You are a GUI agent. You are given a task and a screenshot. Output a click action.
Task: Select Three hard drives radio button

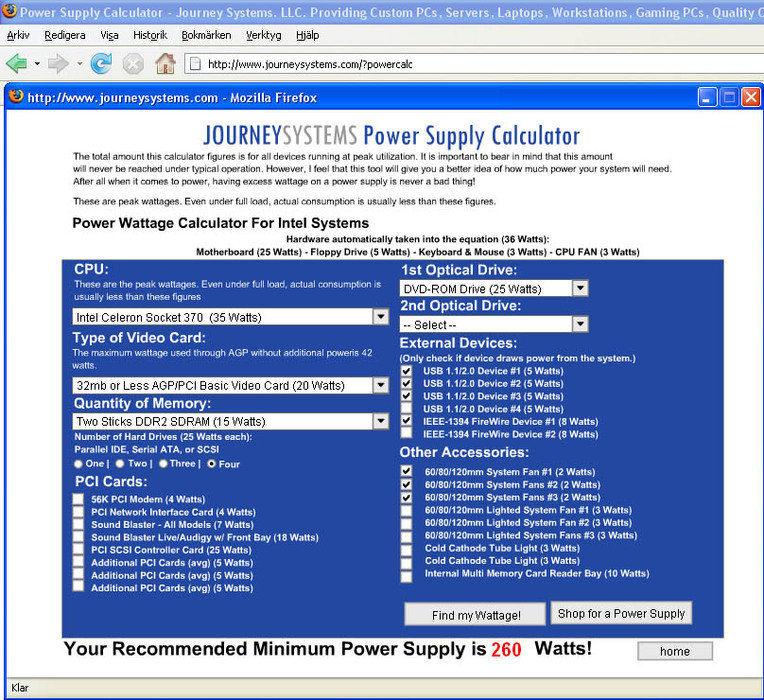[x=163, y=464]
